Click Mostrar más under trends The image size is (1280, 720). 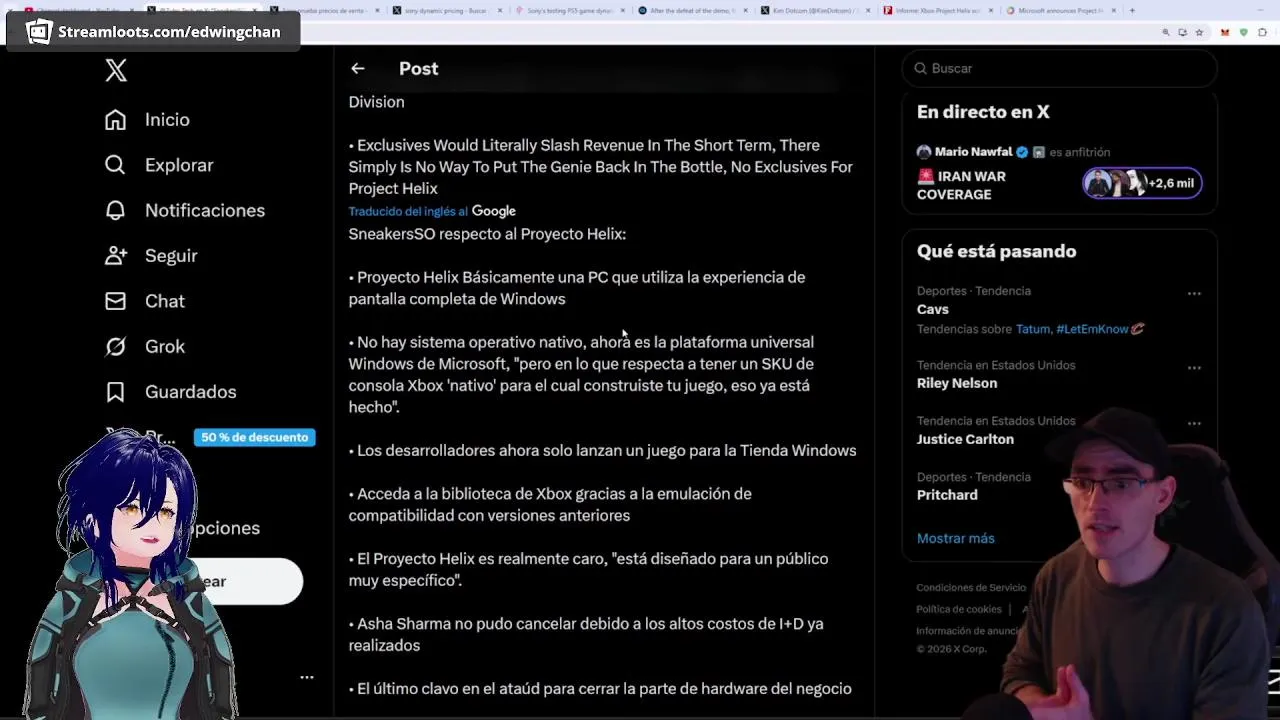pos(955,538)
